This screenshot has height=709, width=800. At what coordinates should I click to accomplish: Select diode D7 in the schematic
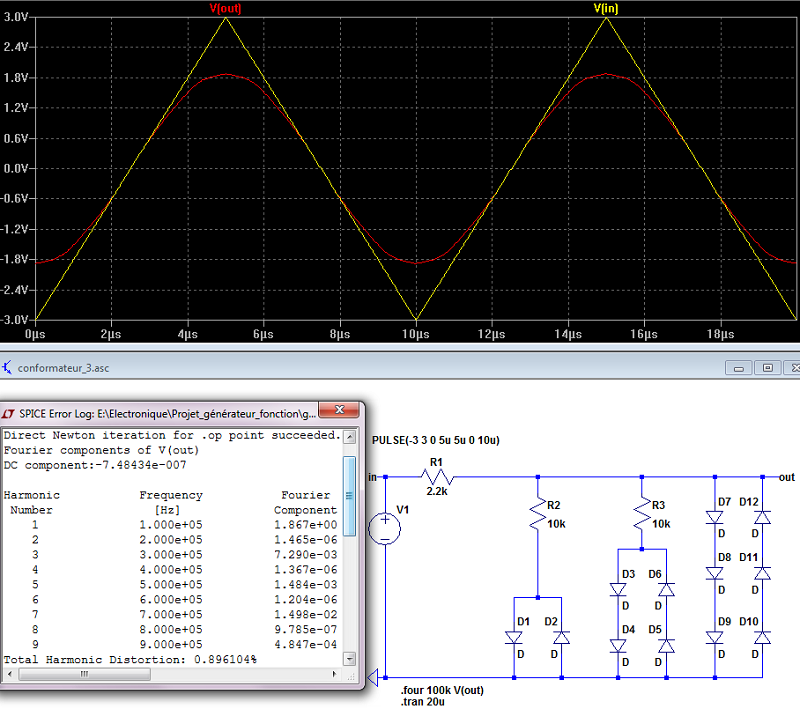pyautogui.click(x=714, y=517)
